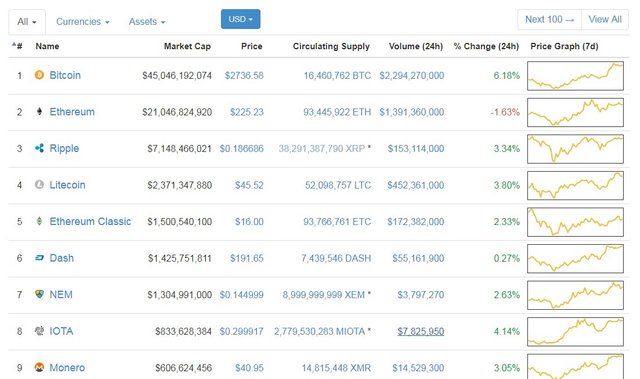Sort by Circulating Supply header
The width and height of the screenshot is (640, 379).
pyautogui.click(x=331, y=46)
